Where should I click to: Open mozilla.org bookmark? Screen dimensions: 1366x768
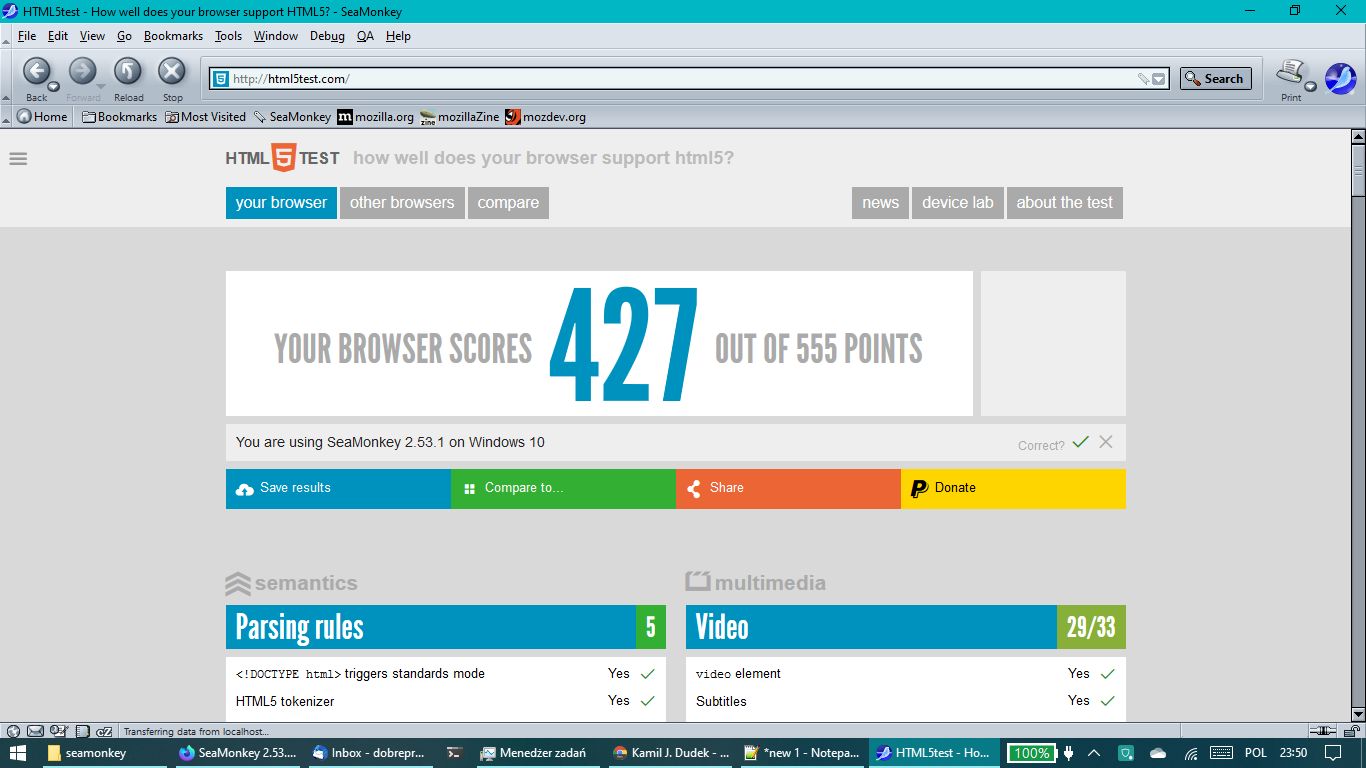[x=375, y=116]
